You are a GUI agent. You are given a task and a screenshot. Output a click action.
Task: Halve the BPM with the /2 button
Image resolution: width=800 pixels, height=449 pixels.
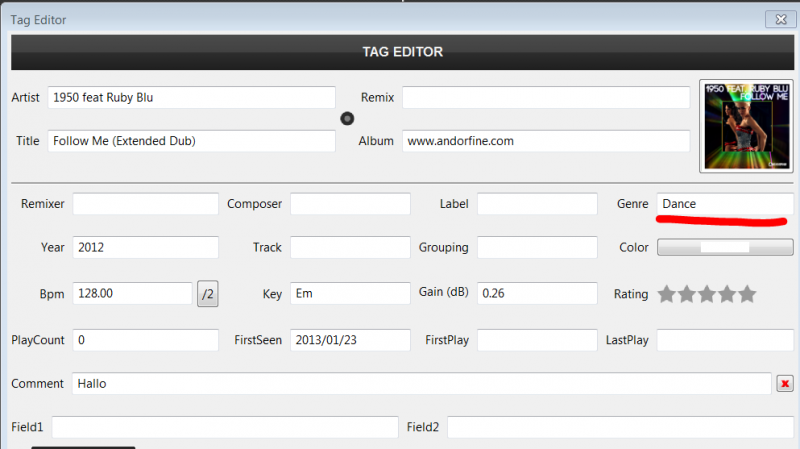[208, 294]
